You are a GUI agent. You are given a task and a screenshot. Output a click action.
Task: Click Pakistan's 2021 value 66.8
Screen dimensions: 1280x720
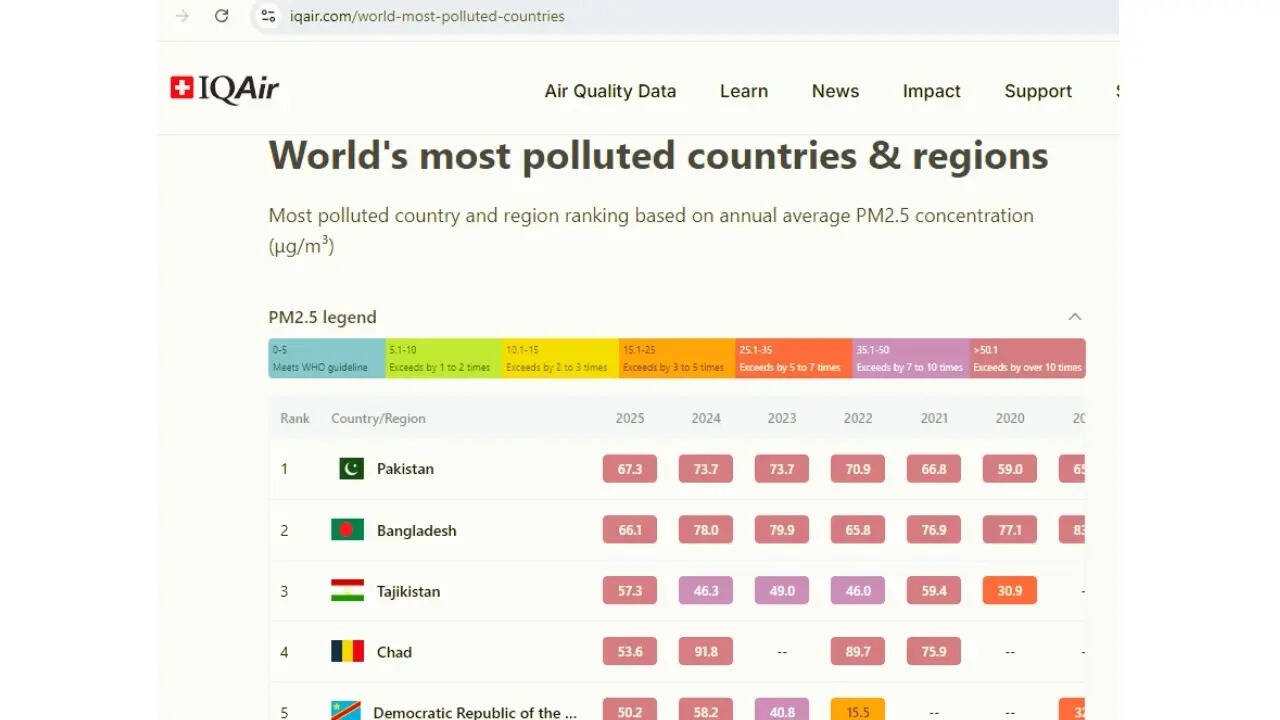tap(934, 469)
